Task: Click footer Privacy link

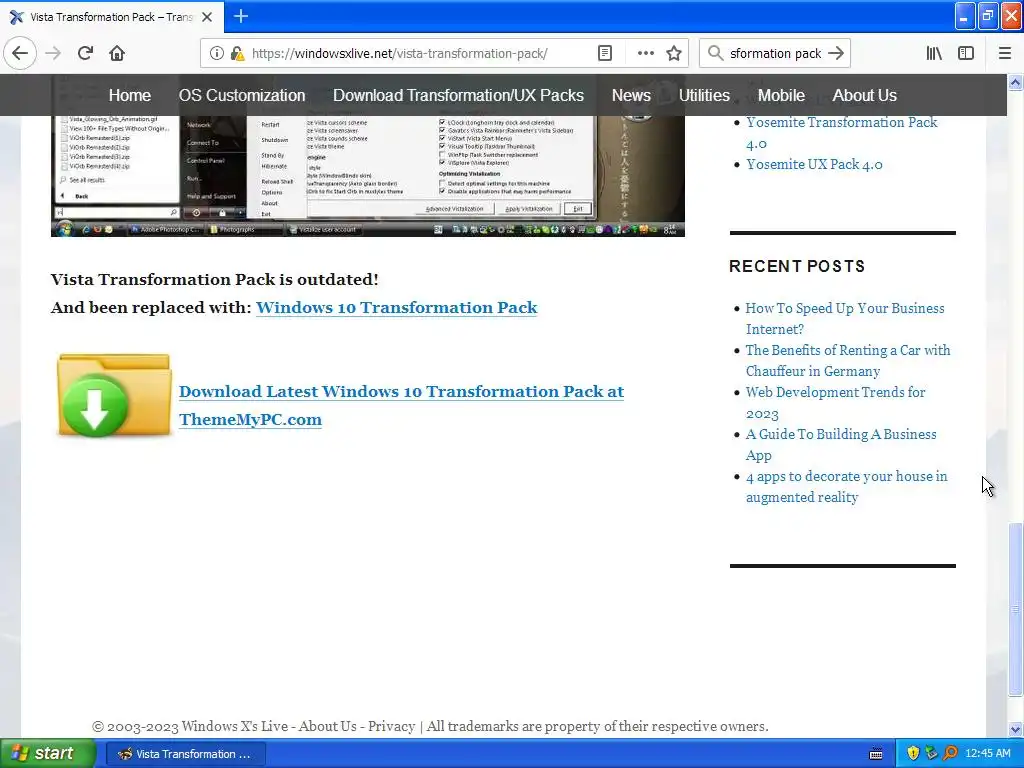Action: coord(391,726)
